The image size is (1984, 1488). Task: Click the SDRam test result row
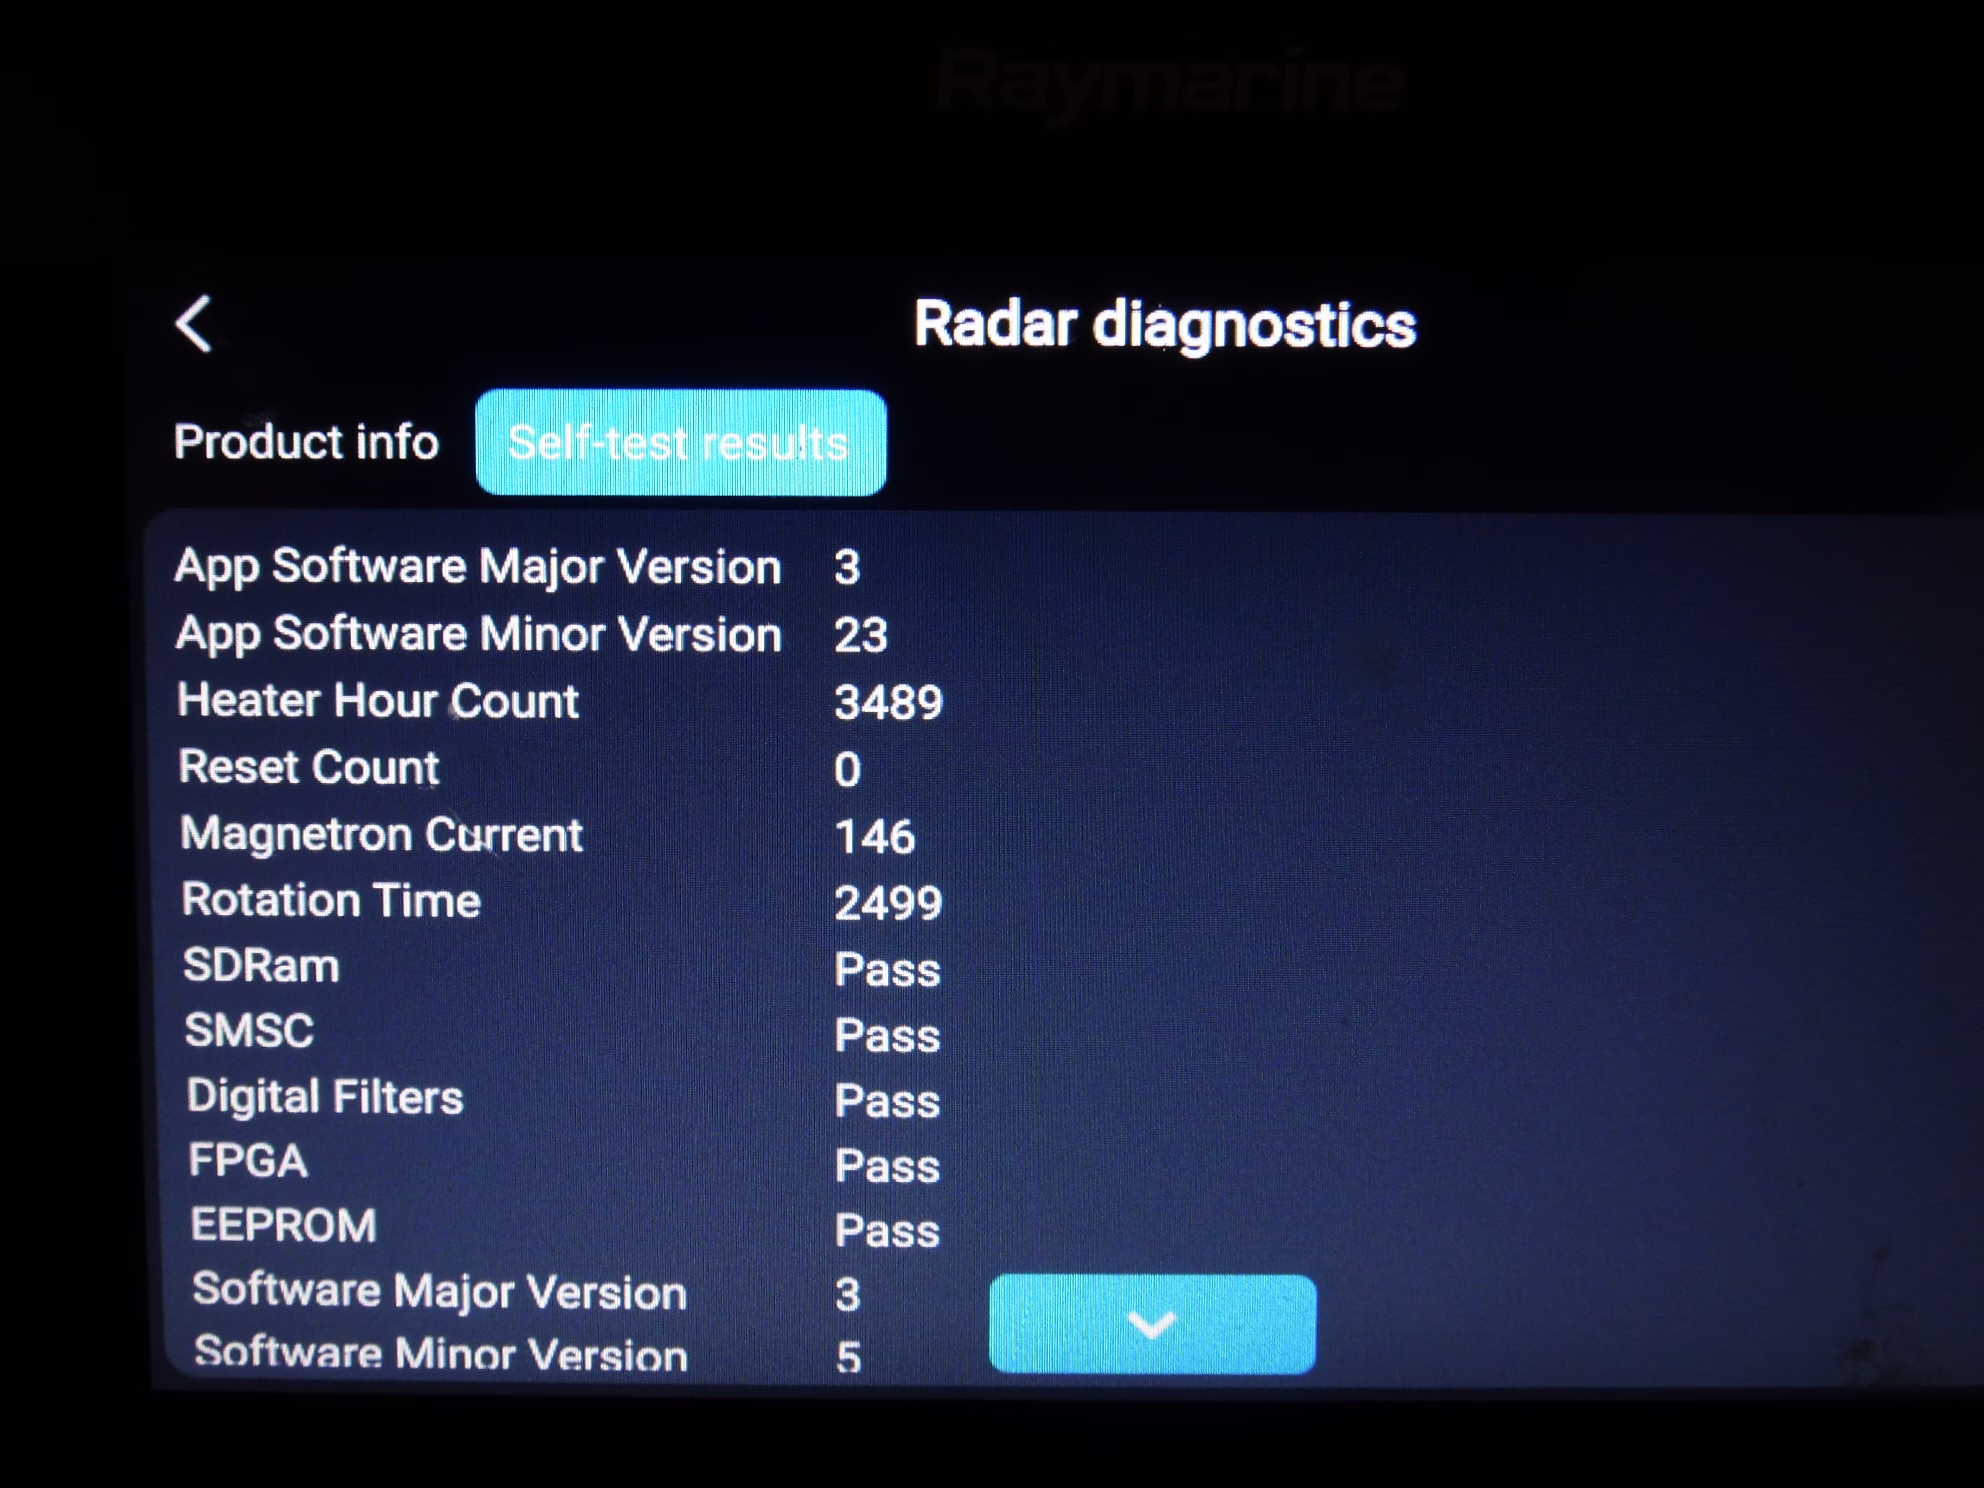point(261,966)
